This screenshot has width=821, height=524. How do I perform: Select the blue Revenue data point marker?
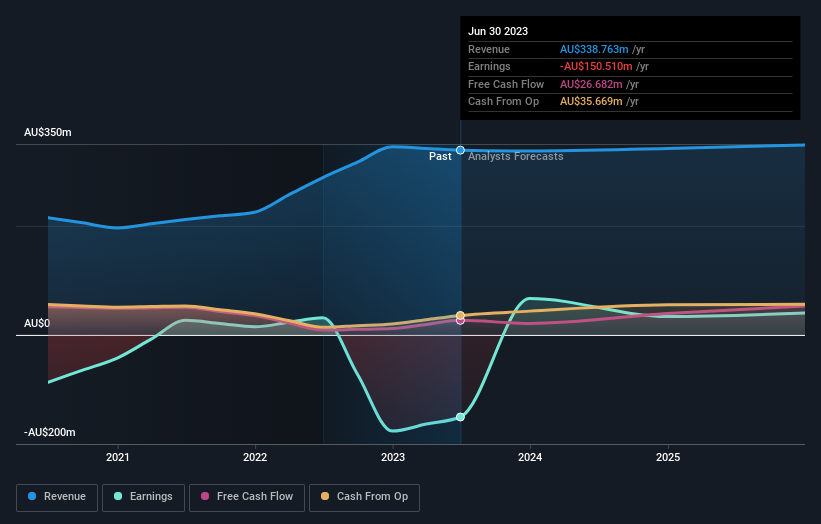[x=460, y=150]
